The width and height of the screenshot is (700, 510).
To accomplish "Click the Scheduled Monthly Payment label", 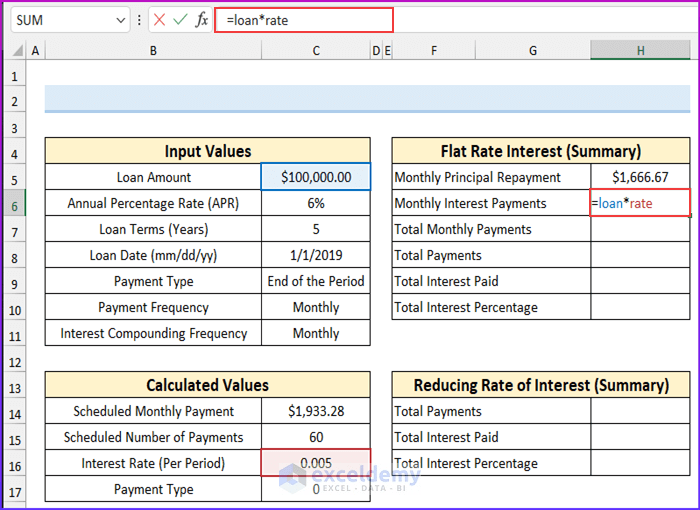I will pyautogui.click(x=153, y=411).
